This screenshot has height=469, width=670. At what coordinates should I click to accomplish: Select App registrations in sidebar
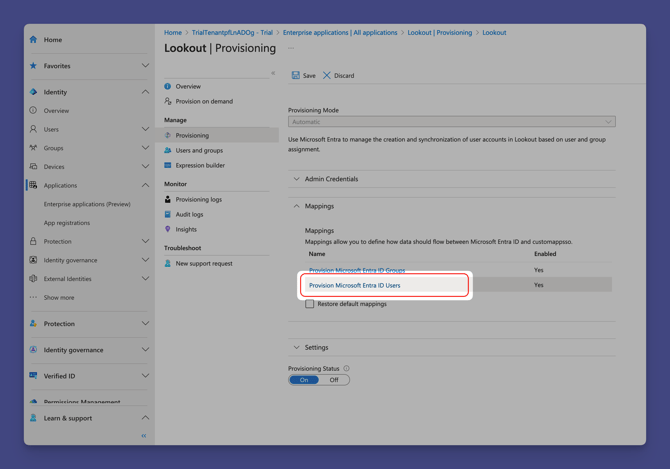pyautogui.click(x=67, y=223)
